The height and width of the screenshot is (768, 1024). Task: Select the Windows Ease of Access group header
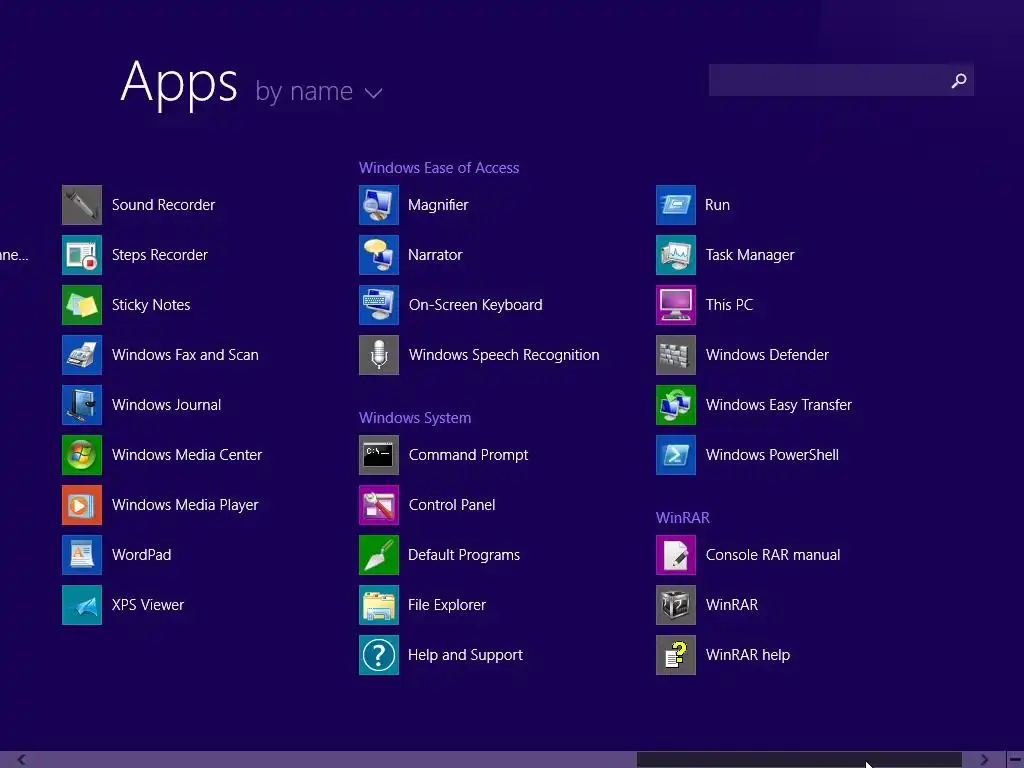(x=439, y=168)
